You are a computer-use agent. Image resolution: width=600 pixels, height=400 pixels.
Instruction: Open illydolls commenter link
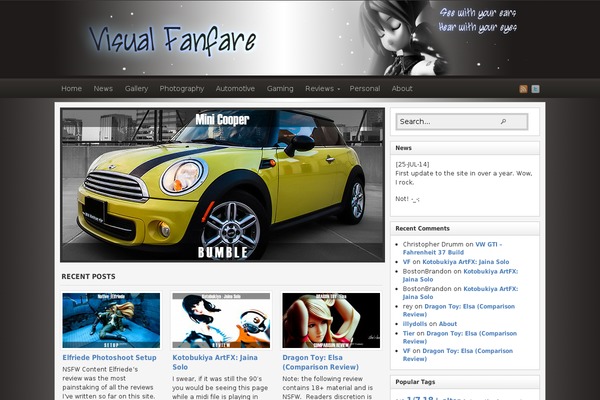415,324
